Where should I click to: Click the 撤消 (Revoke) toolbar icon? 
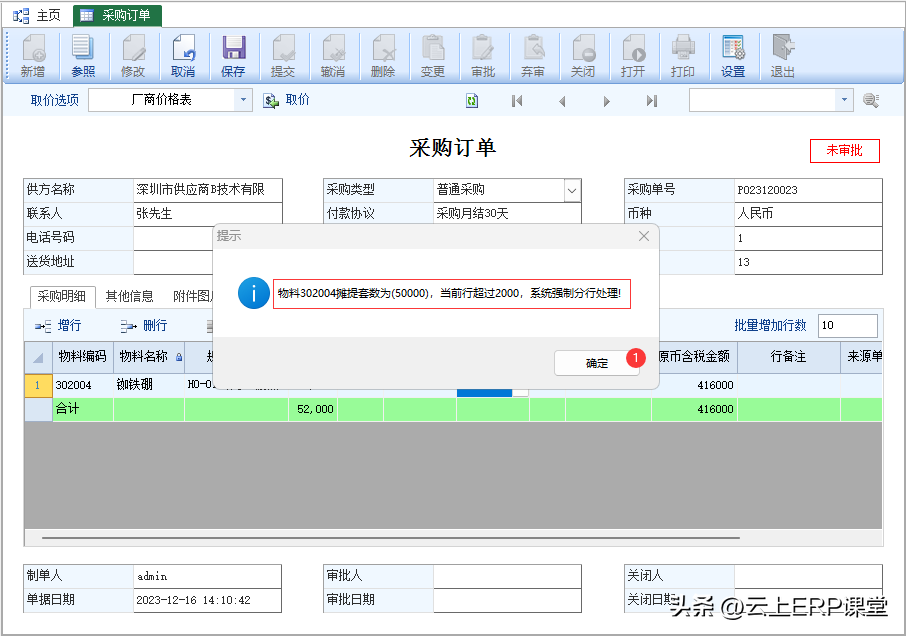333,56
